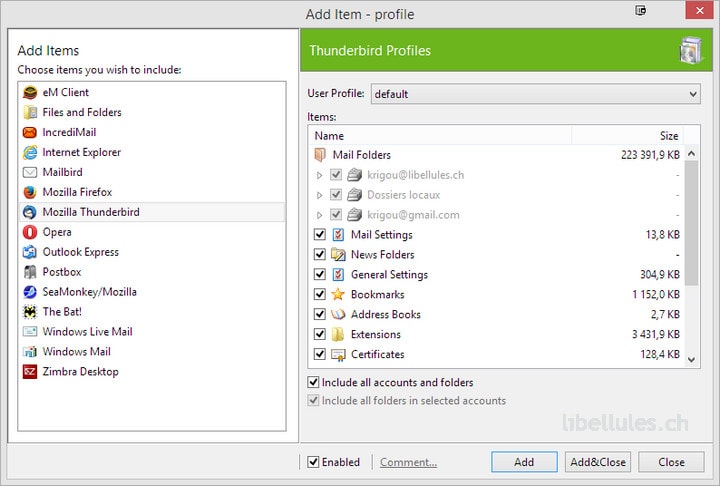Click the Windows Live Mail icon
The width and height of the screenshot is (720, 486).
tap(30, 332)
